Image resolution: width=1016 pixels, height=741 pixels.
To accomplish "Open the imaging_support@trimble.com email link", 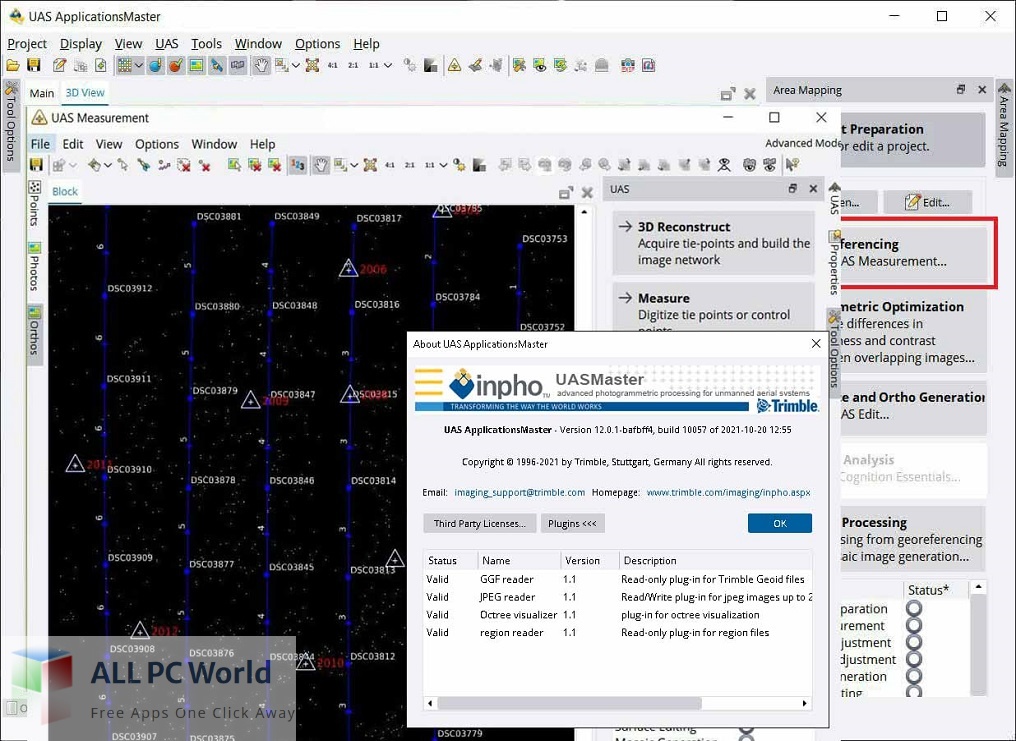I will tap(520, 492).
